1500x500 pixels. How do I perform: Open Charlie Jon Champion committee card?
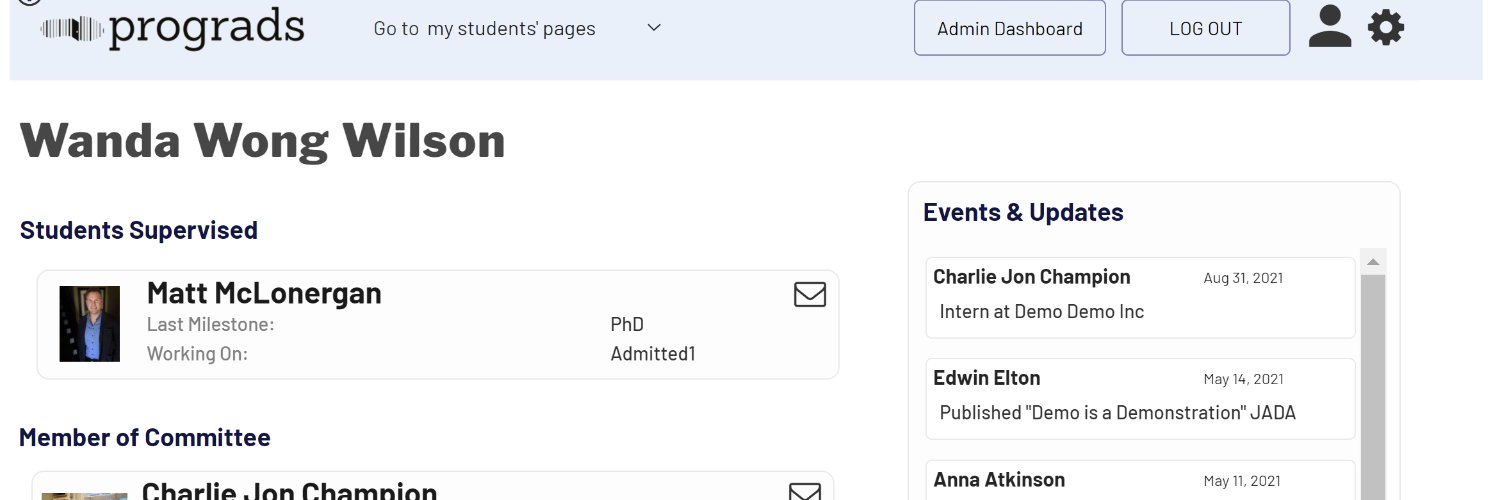point(433,486)
